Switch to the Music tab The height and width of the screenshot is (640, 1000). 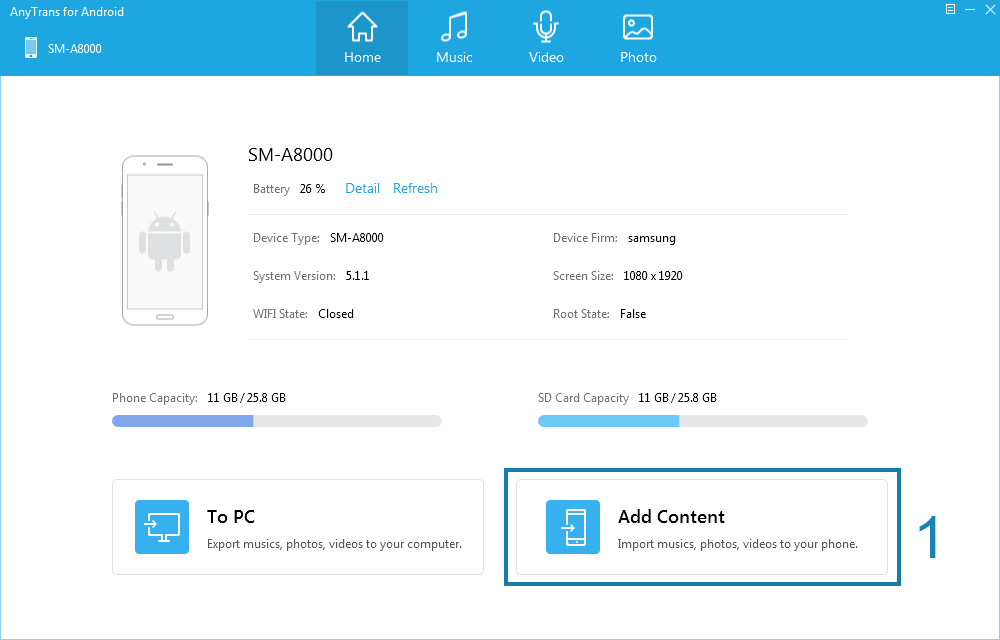click(x=454, y=38)
